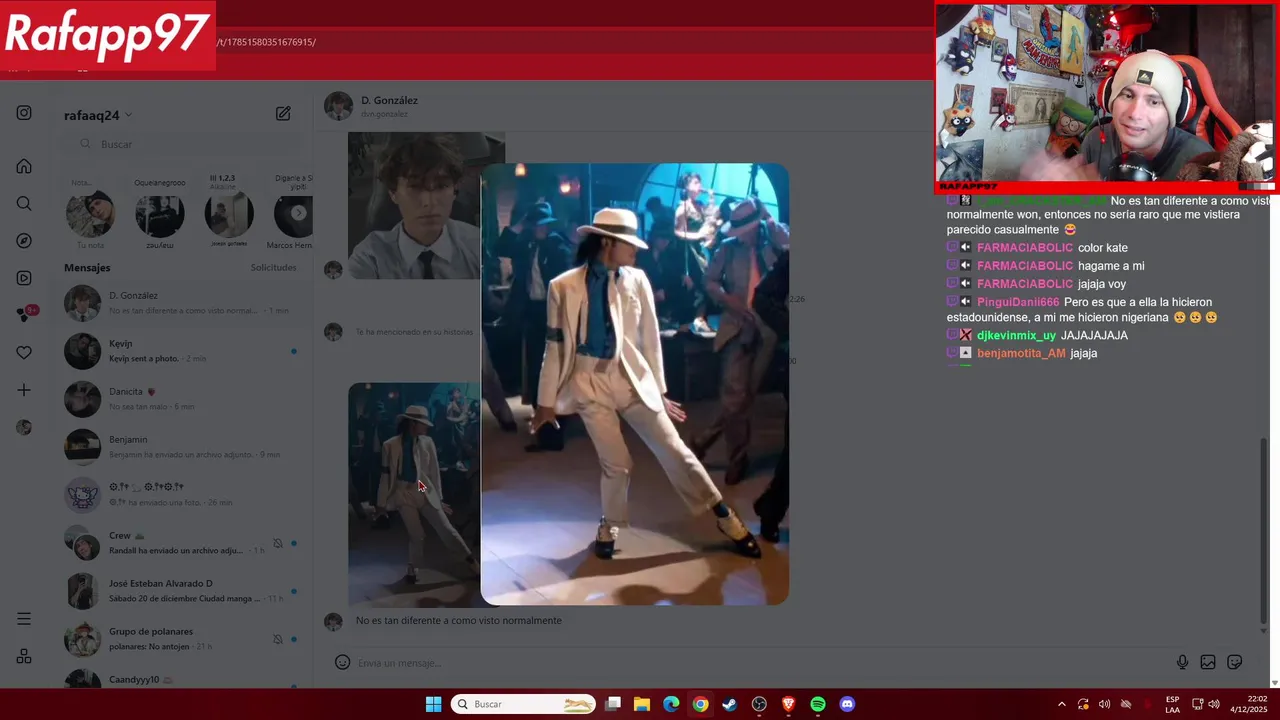Click "No es tan diferente a como visto normalmente" message
The width and height of the screenshot is (1280, 720).
pos(459,620)
